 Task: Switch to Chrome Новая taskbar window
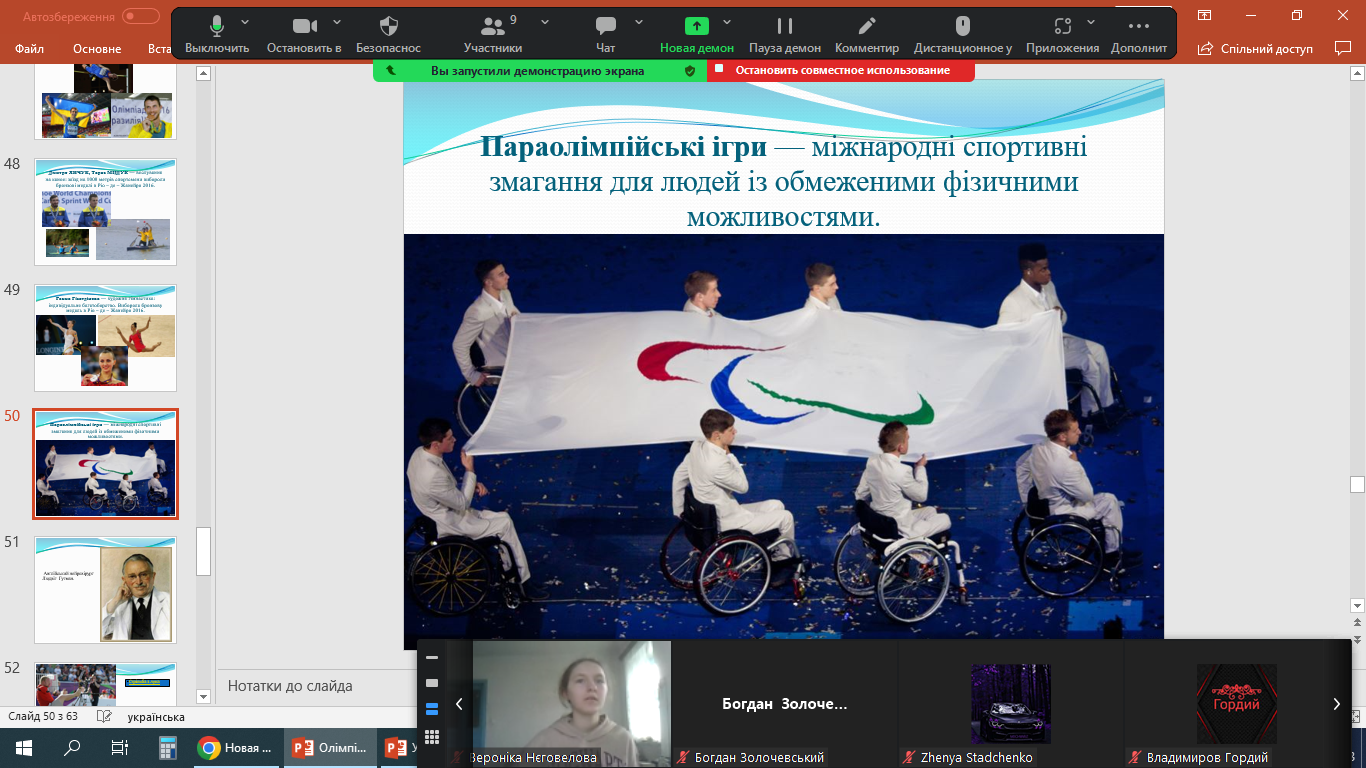click(x=236, y=748)
